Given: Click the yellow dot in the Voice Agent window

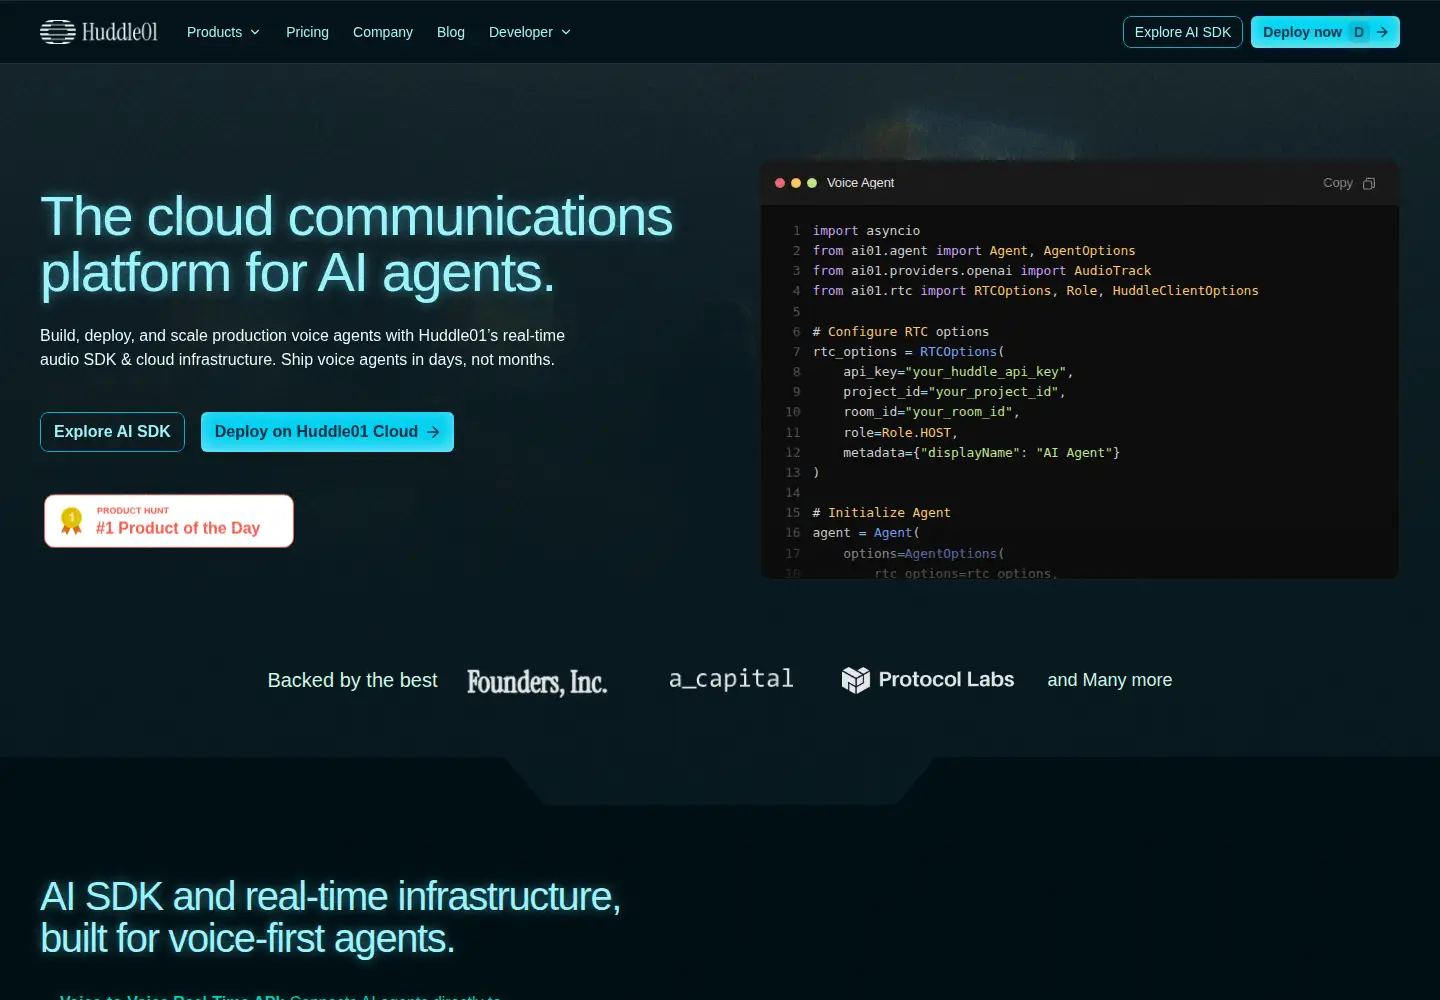Looking at the screenshot, I should pos(796,183).
